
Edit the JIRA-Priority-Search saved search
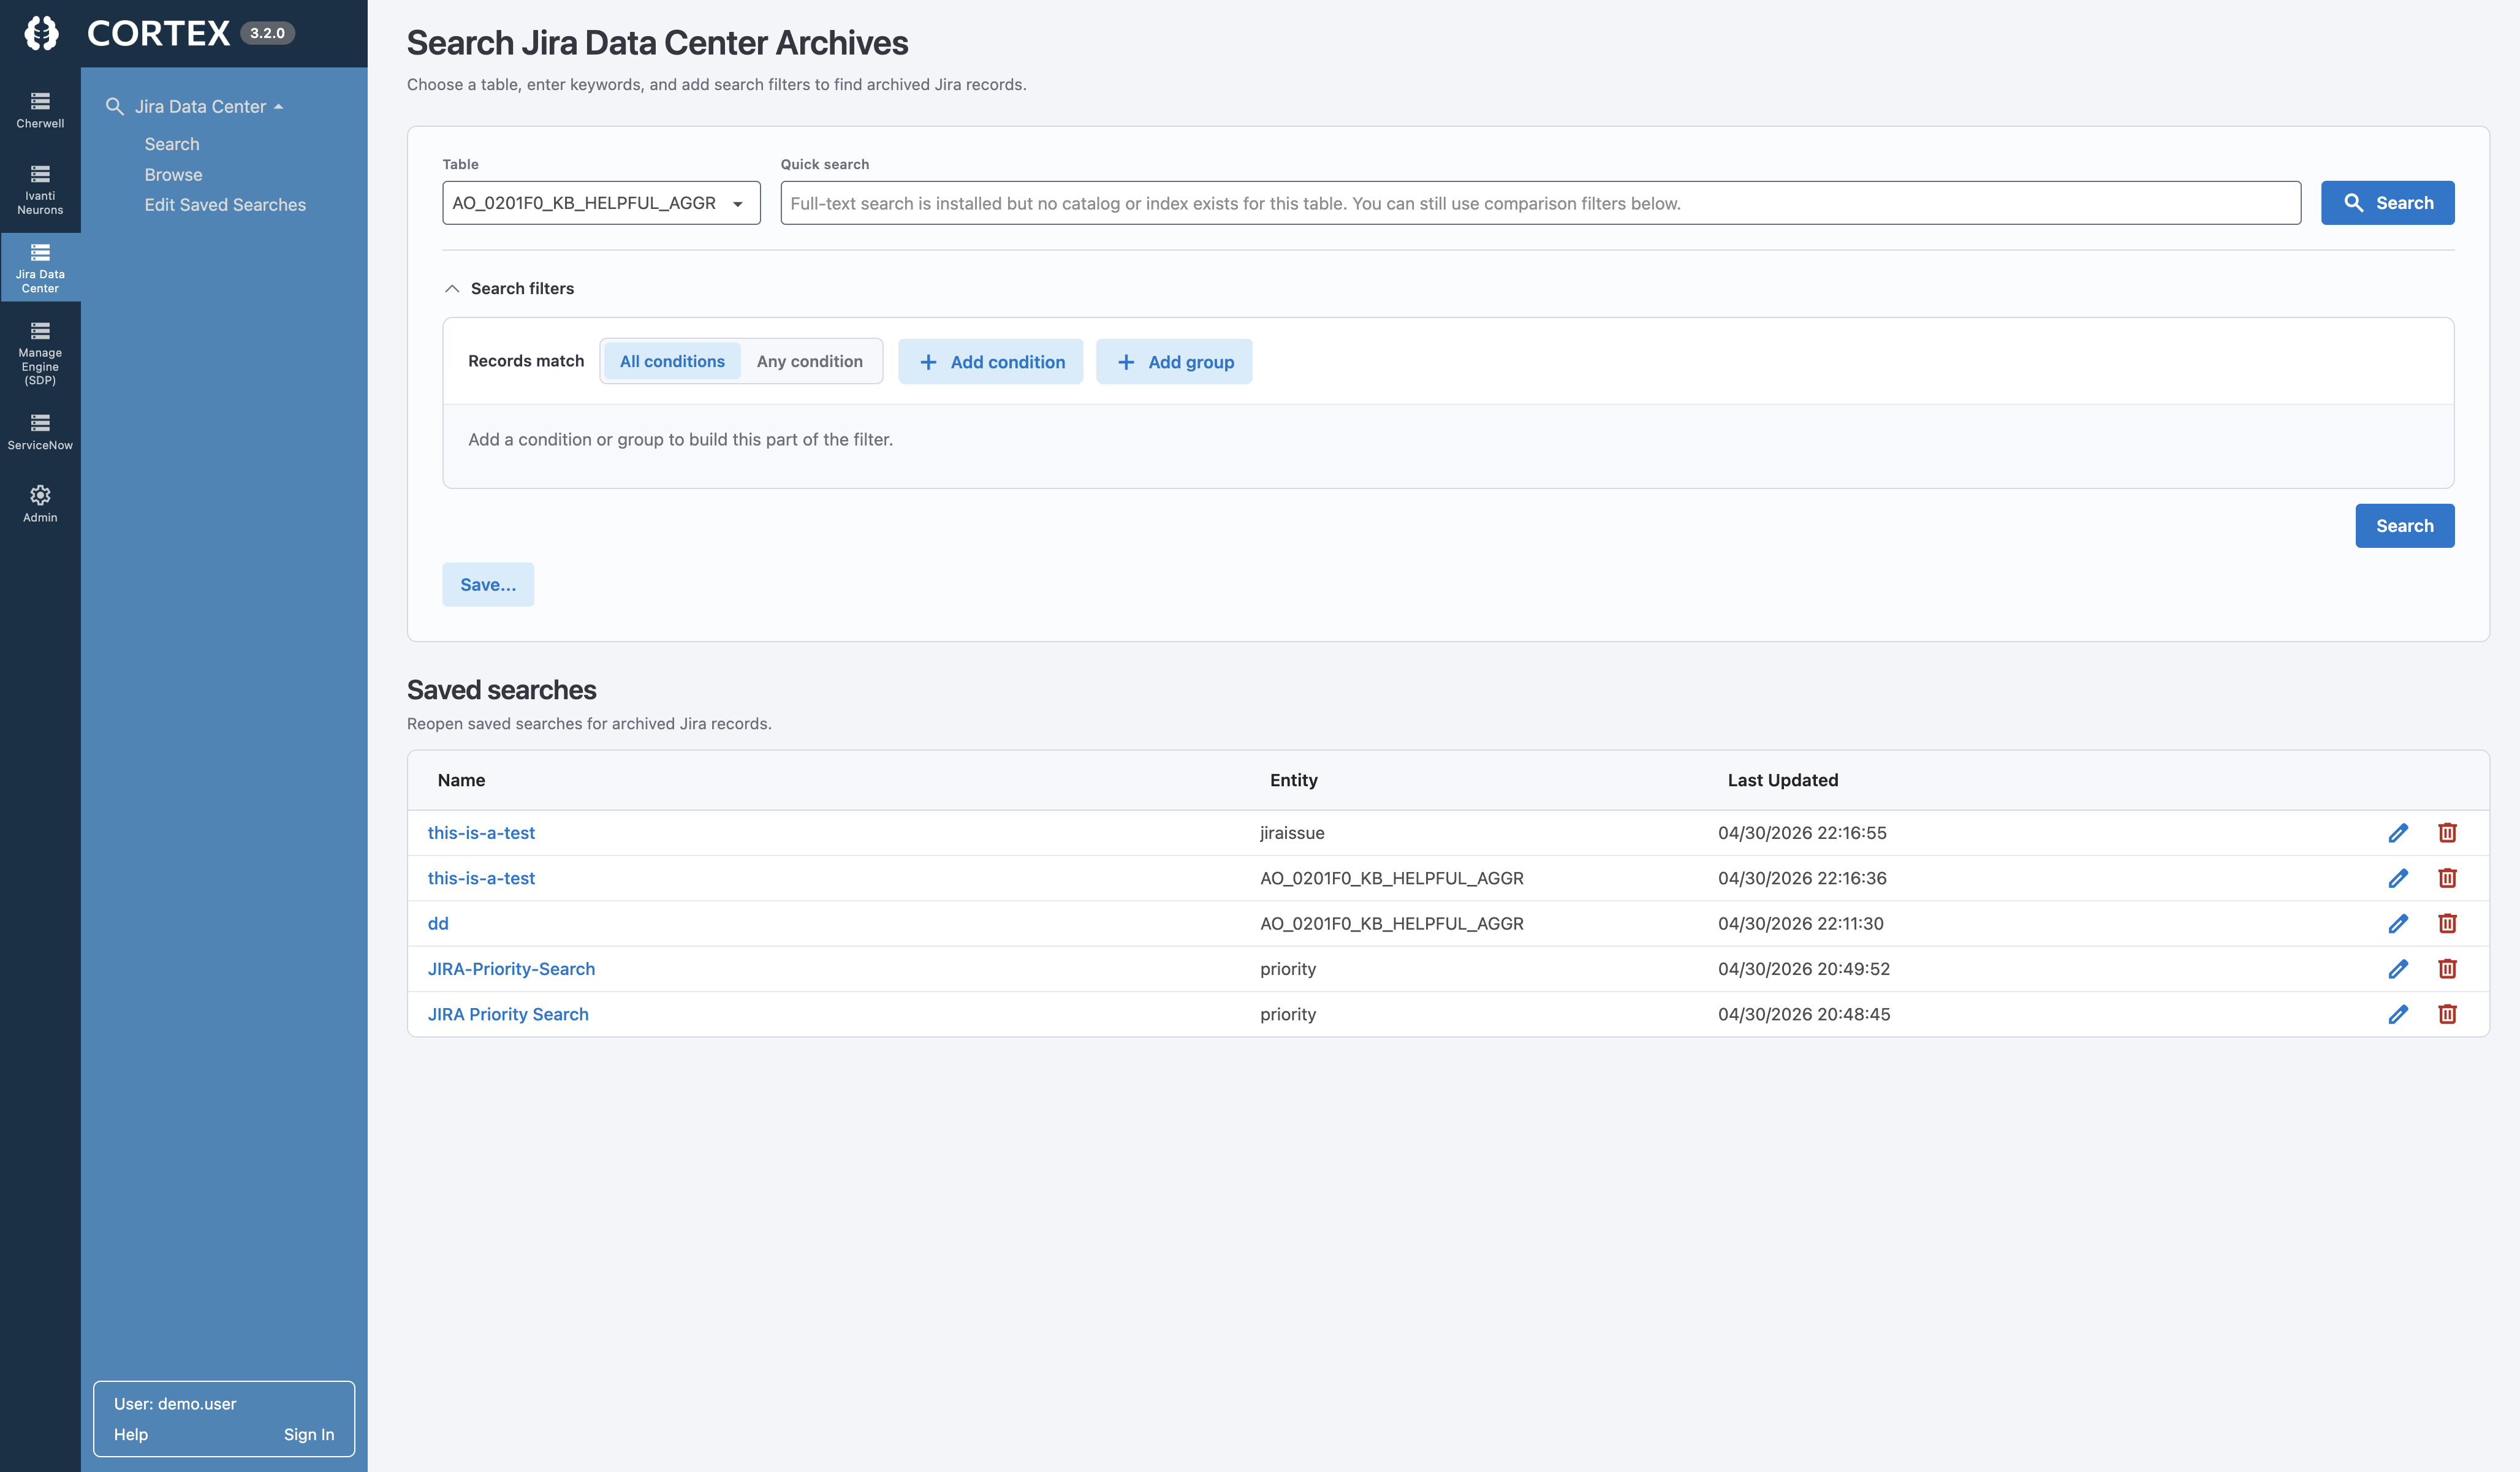[x=2398, y=969]
